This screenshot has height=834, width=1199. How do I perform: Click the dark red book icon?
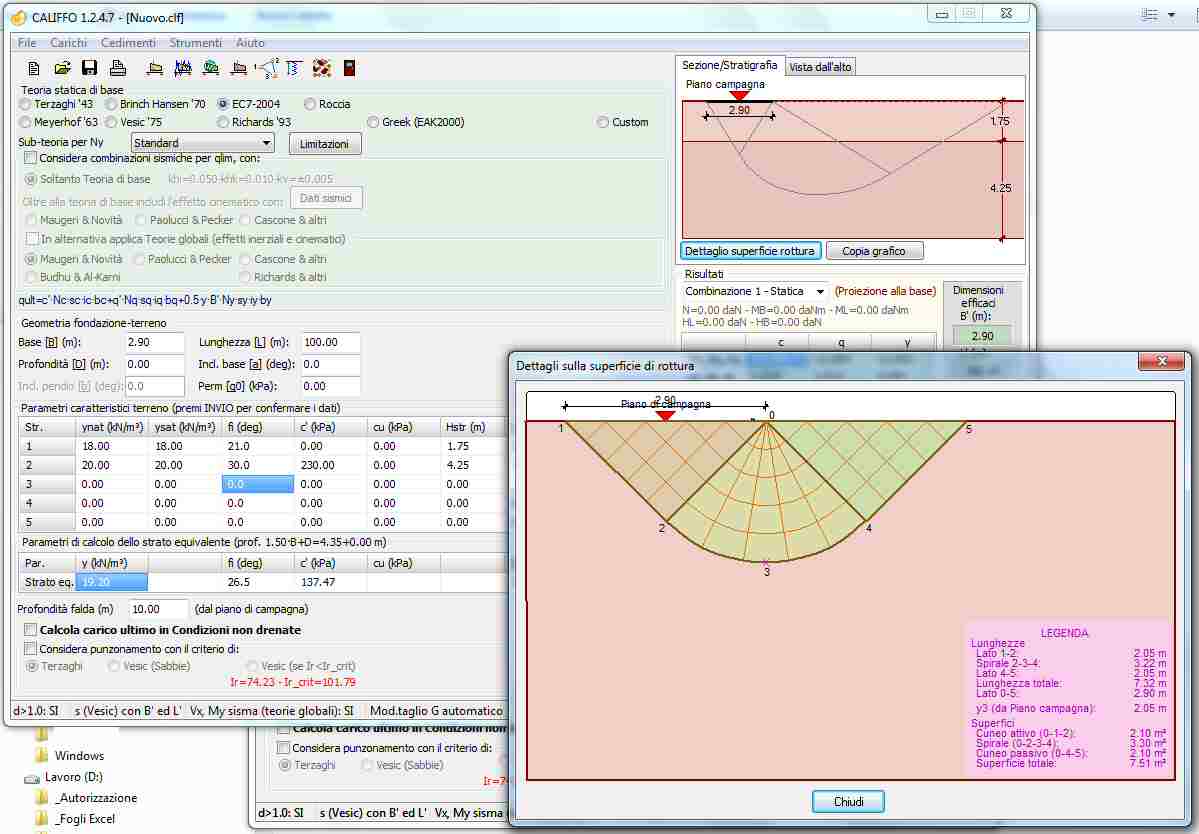pyautogui.click(x=349, y=68)
